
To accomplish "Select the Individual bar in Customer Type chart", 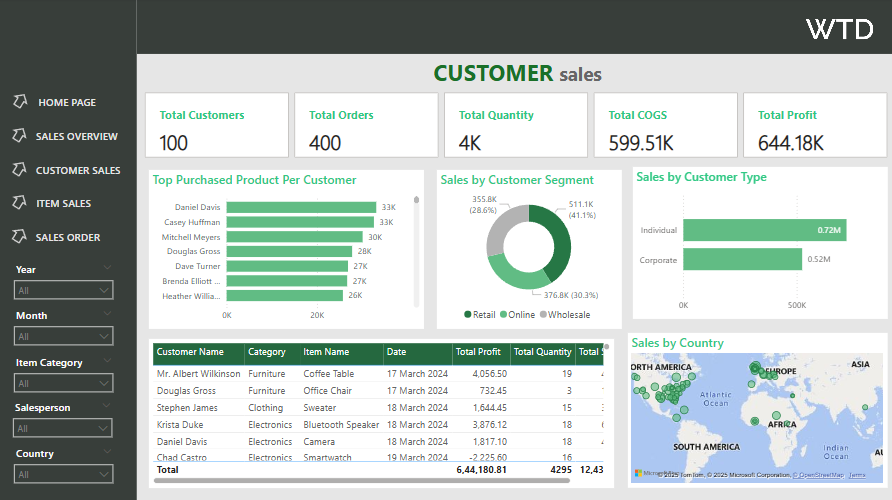I will point(765,230).
